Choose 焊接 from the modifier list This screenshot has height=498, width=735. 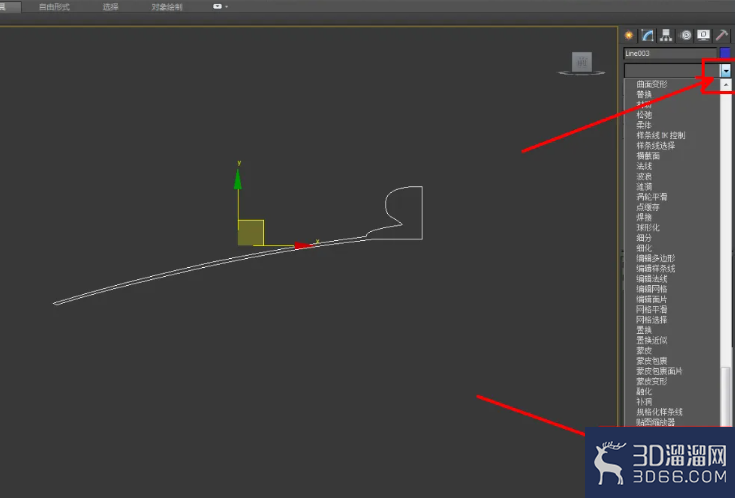point(644,218)
